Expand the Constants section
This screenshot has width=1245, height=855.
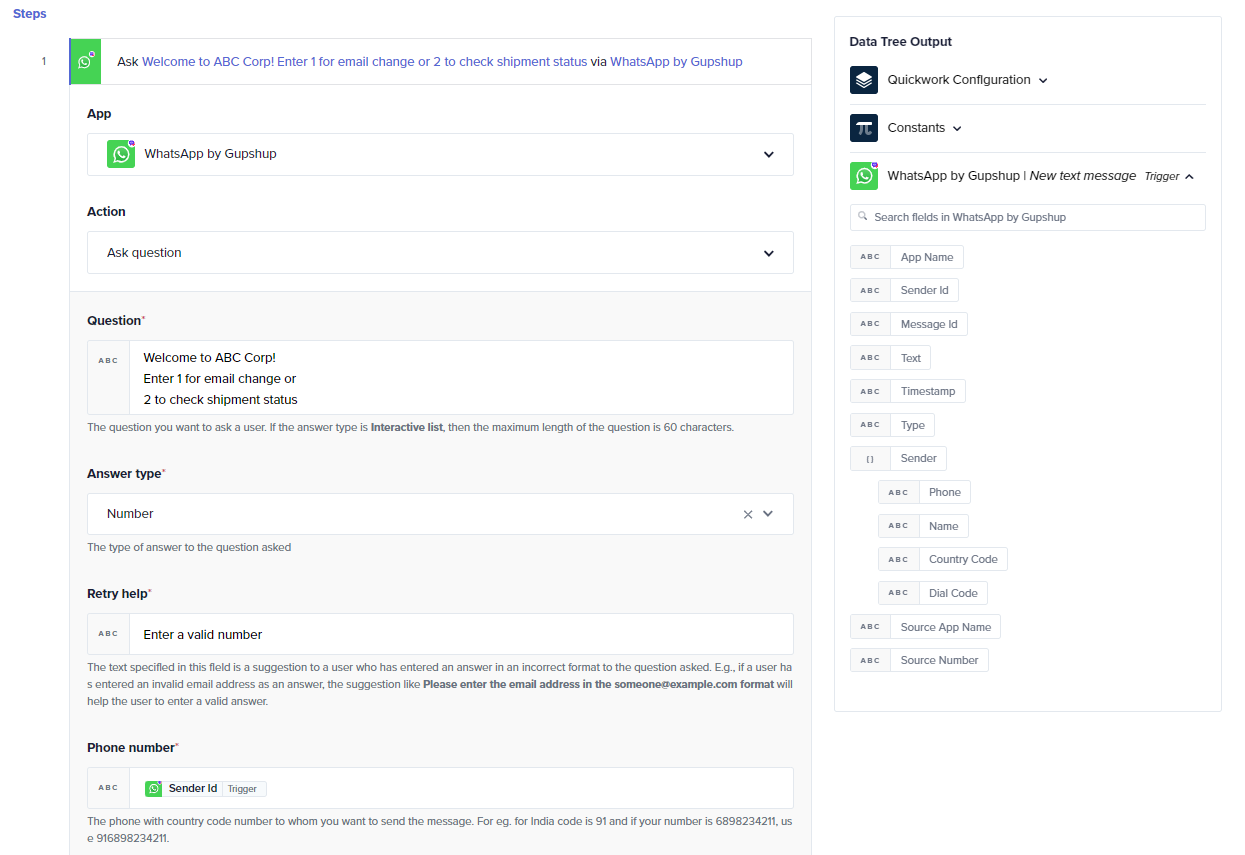pyautogui.click(x=957, y=128)
